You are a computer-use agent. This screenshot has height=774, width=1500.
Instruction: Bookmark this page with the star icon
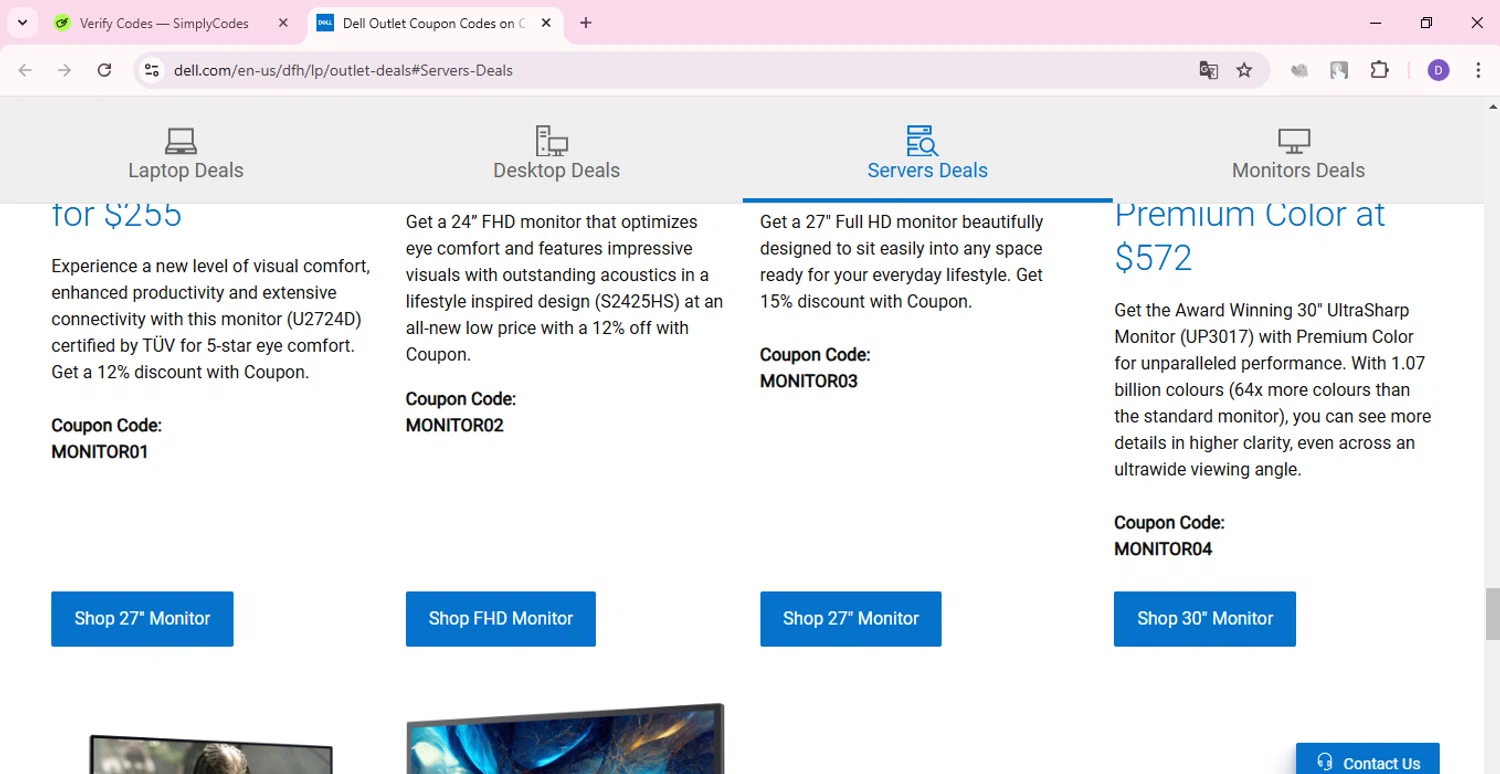tap(1244, 70)
